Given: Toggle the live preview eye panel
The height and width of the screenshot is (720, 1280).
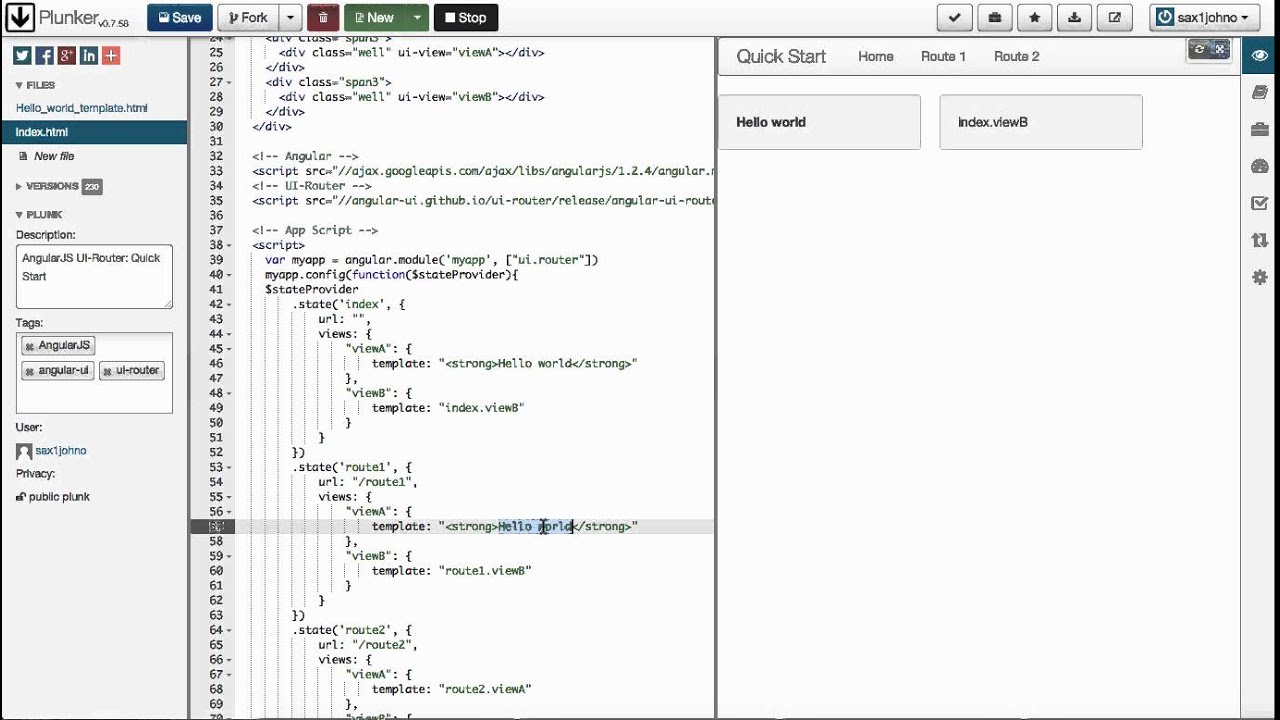Looking at the screenshot, I should pos(1260,56).
